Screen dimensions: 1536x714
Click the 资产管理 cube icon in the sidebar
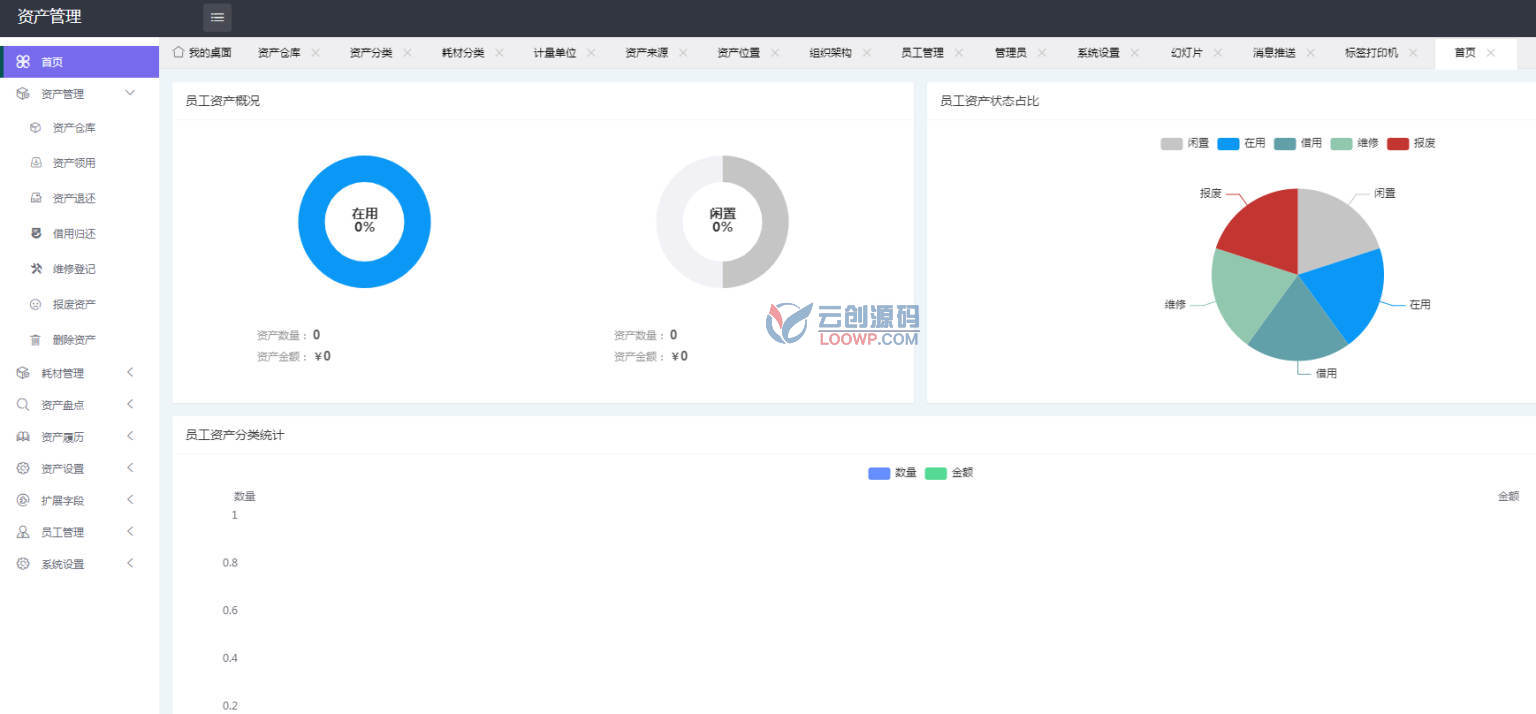(x=23, y=94)
